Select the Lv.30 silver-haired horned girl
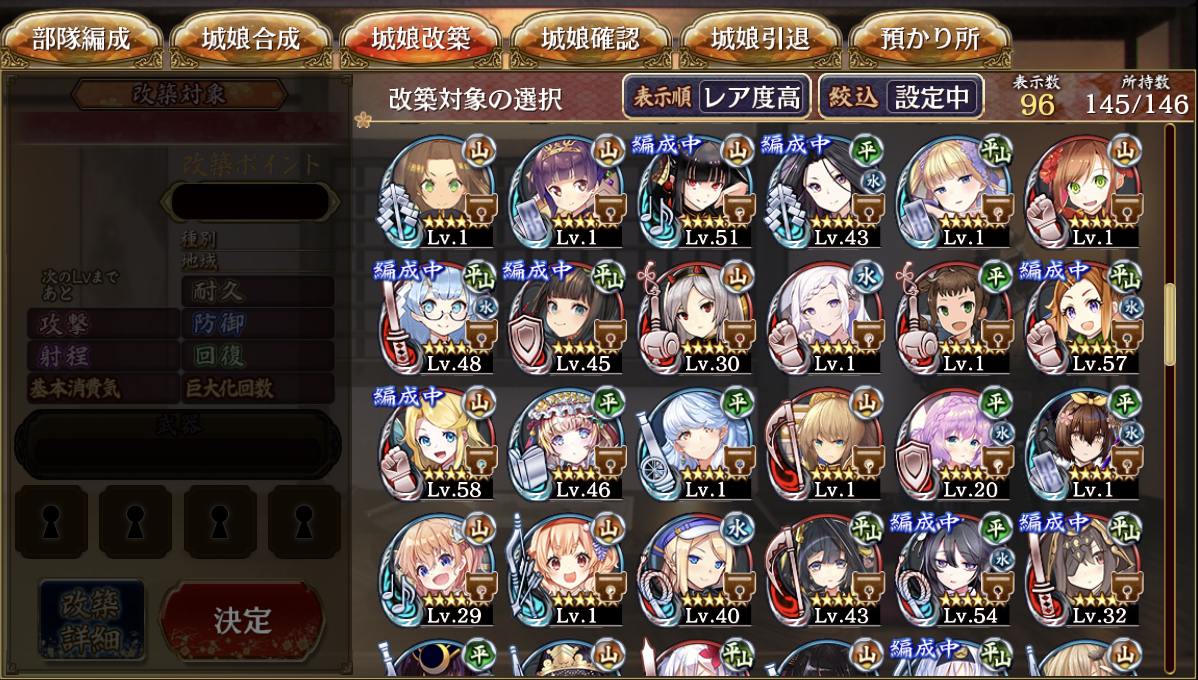The width and height of the screenshot is (1198, 680). (x=695, y=317)
